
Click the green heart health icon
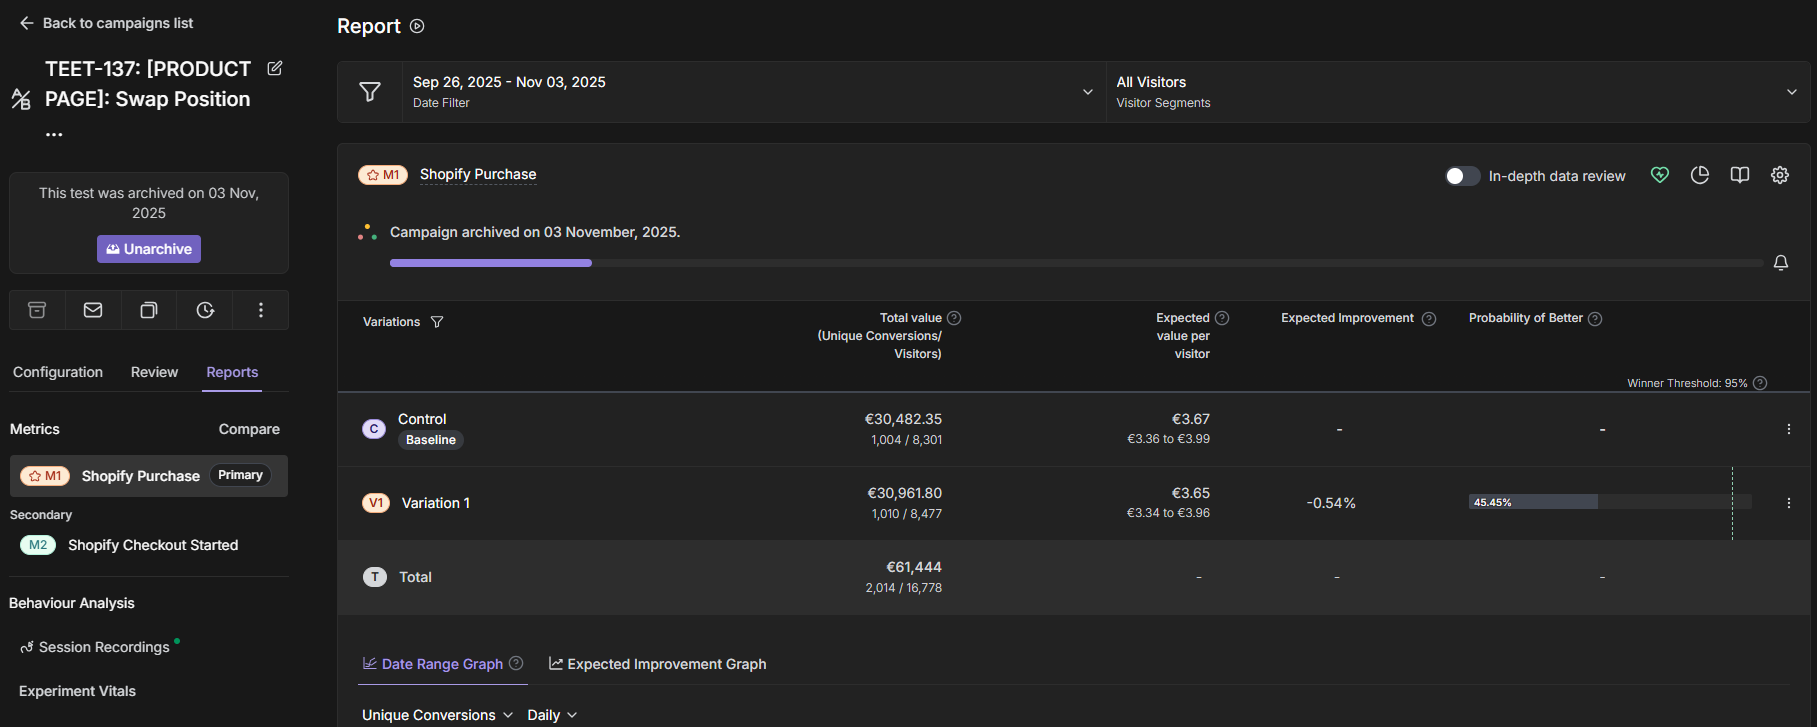click(x=1660, y=175)
